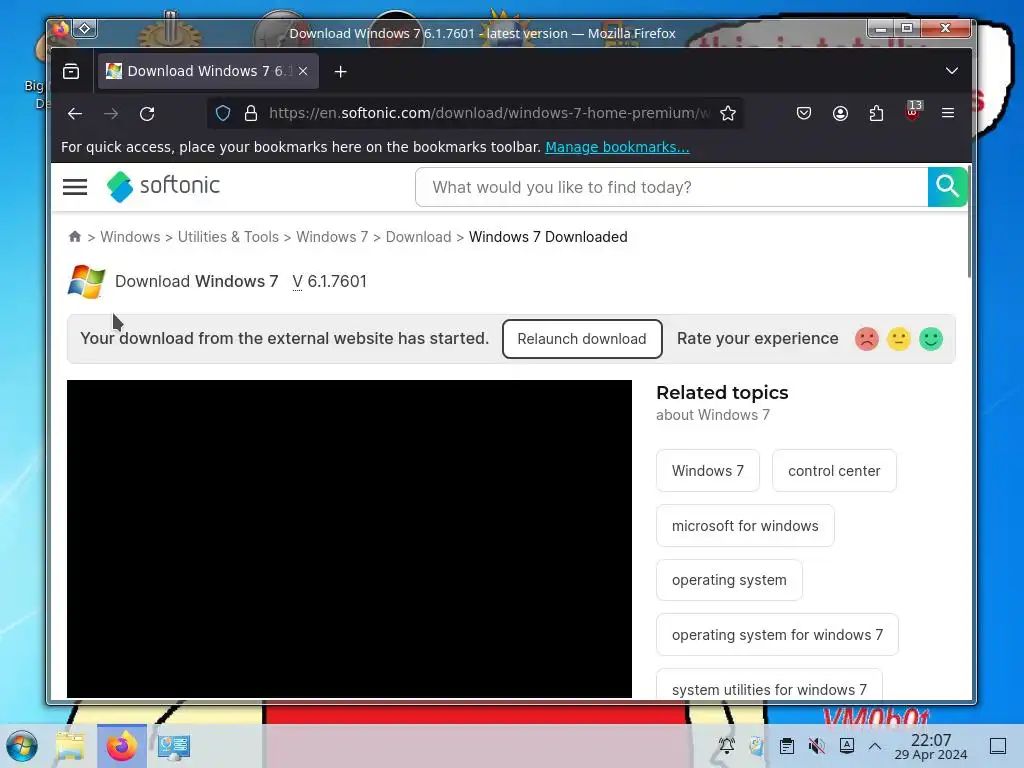Click the microsoft for windows topic tag
This screenshot has height=768, width=1024.
tap(745, 526)
